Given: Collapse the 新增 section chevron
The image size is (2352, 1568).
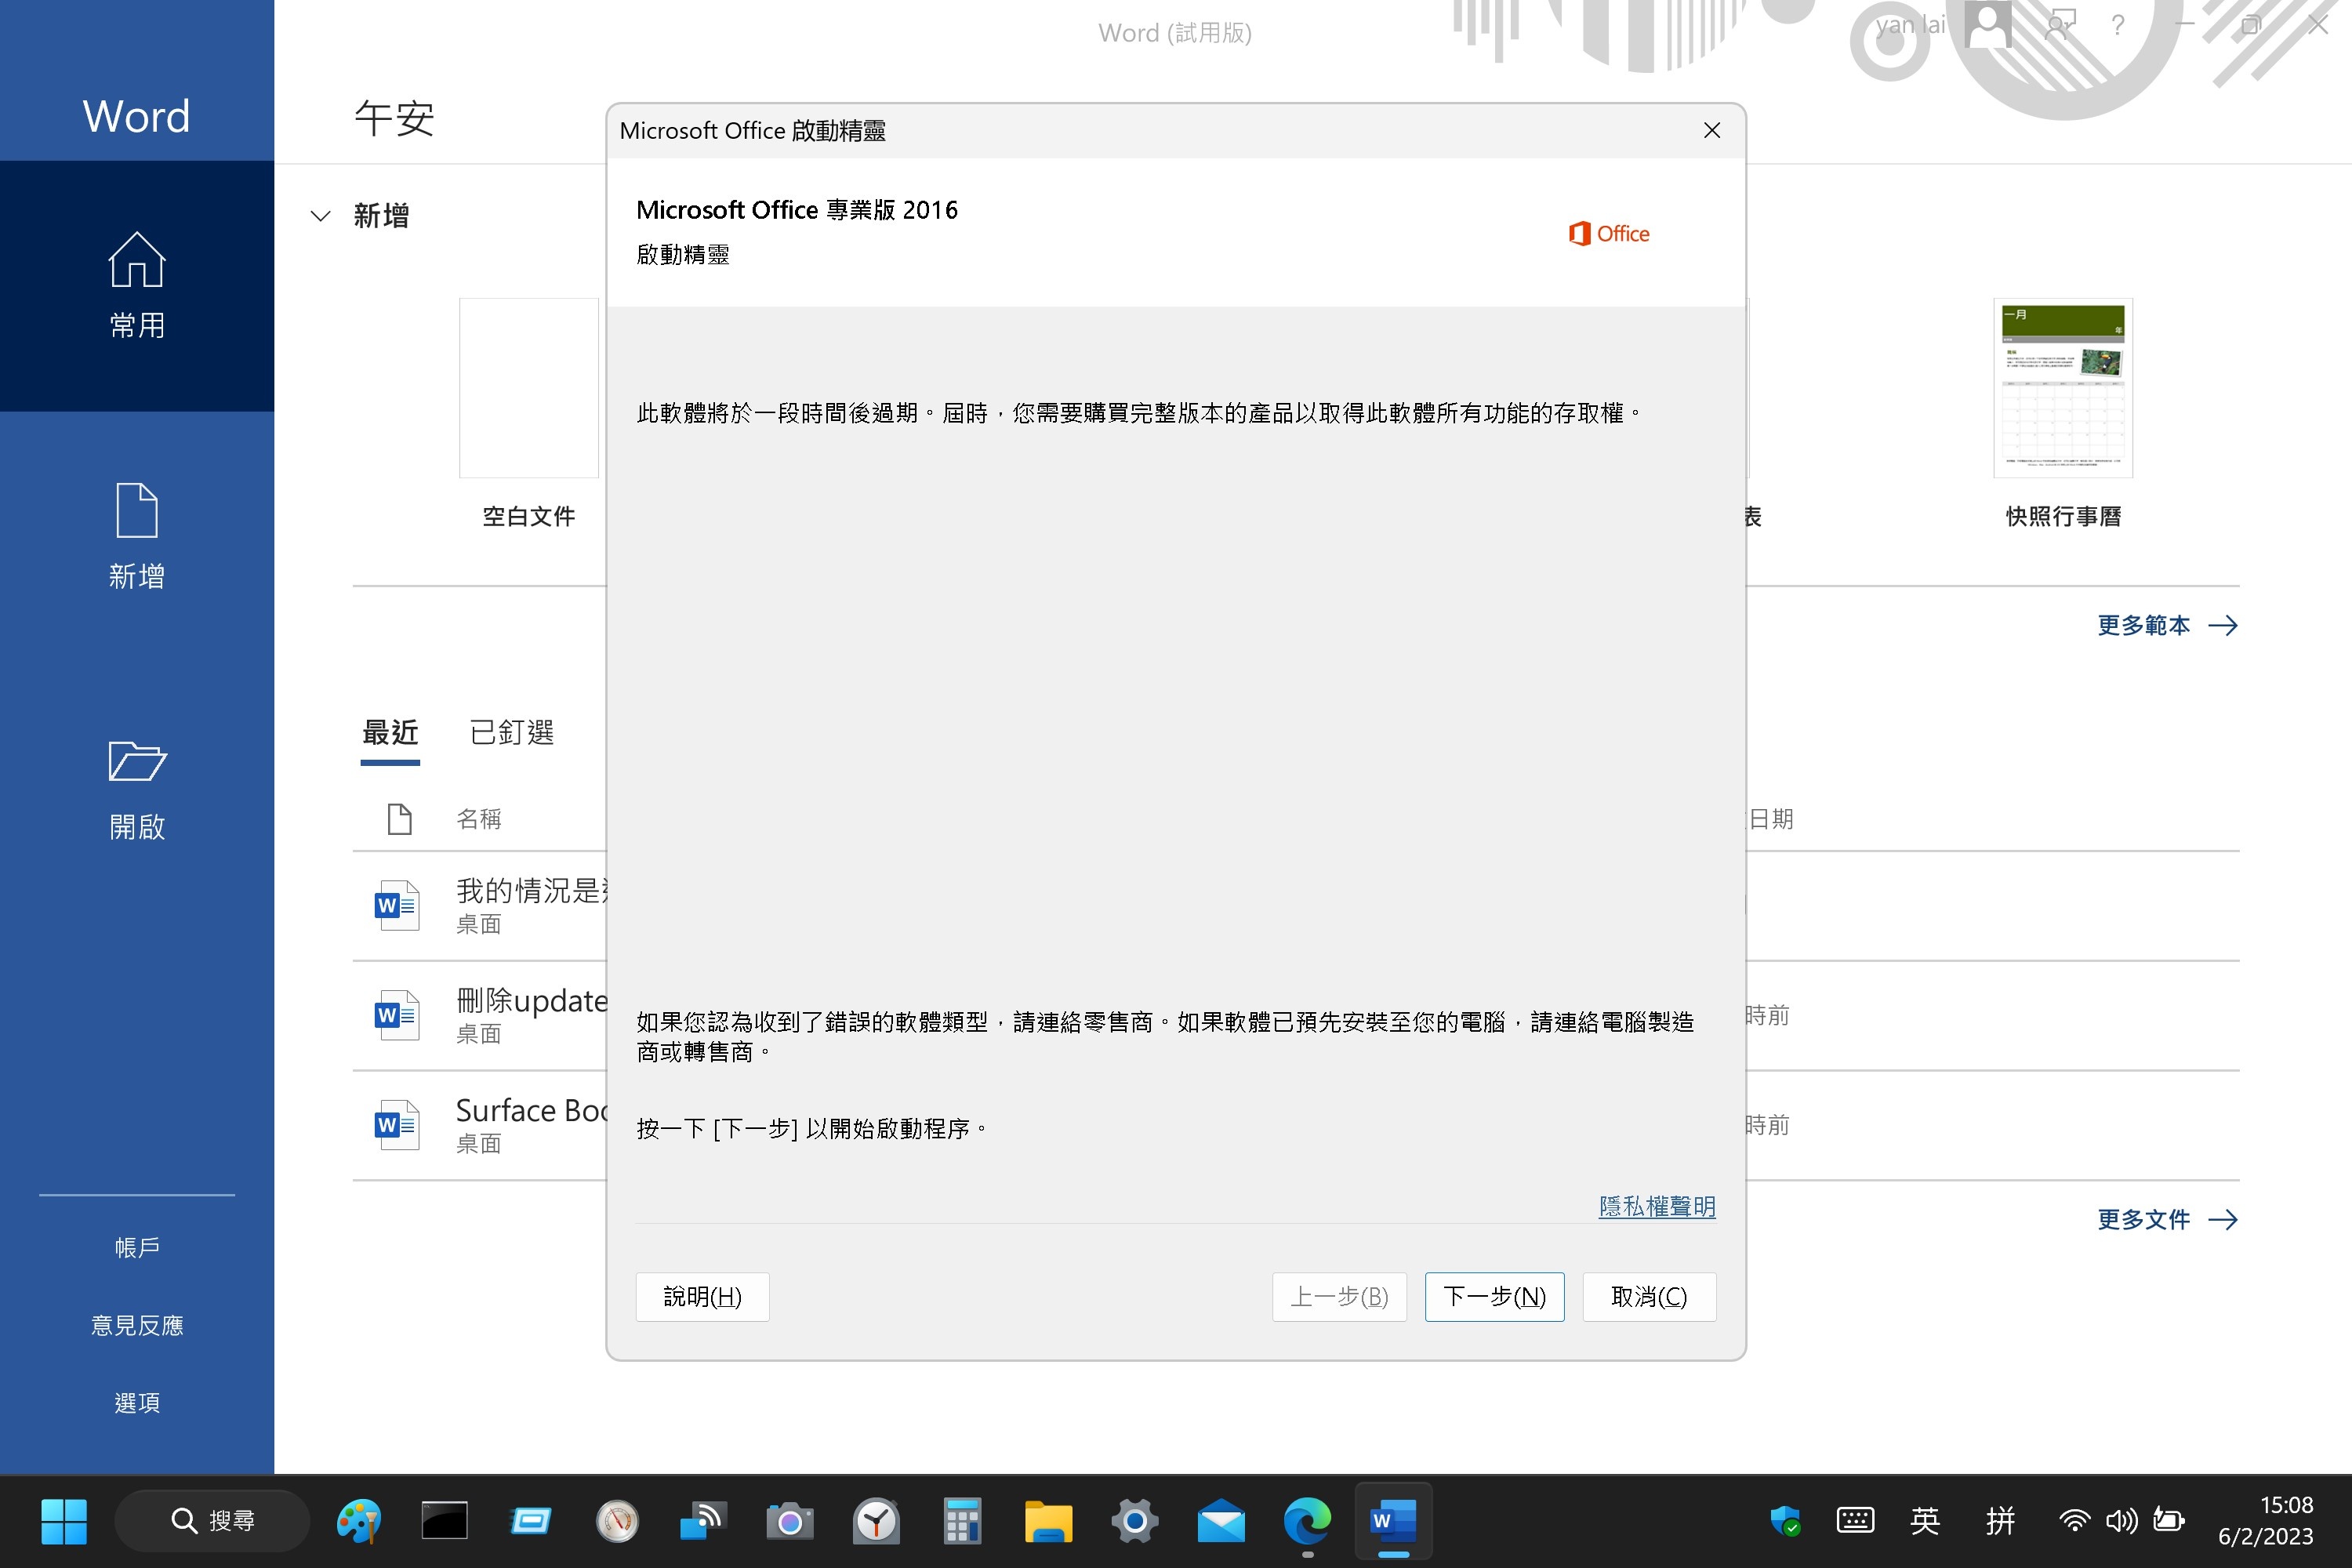Looking at the screenshot, I should pos(320,216).
